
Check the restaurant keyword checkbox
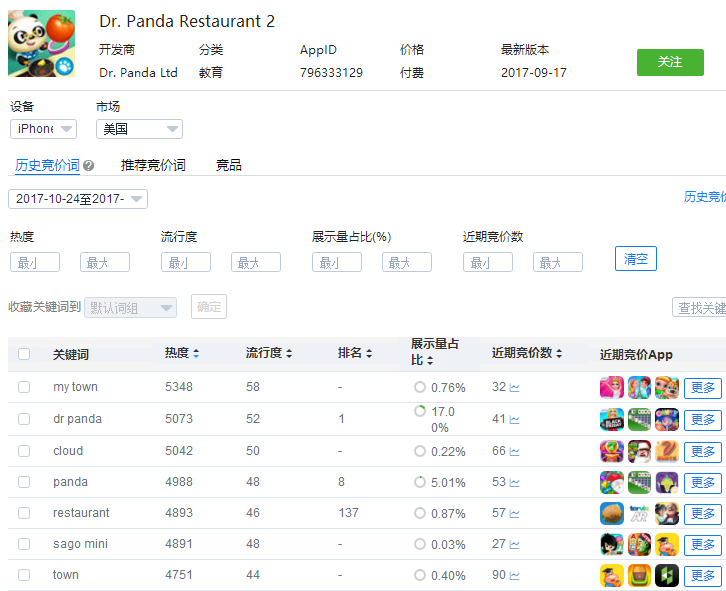[x=24, y=513]
